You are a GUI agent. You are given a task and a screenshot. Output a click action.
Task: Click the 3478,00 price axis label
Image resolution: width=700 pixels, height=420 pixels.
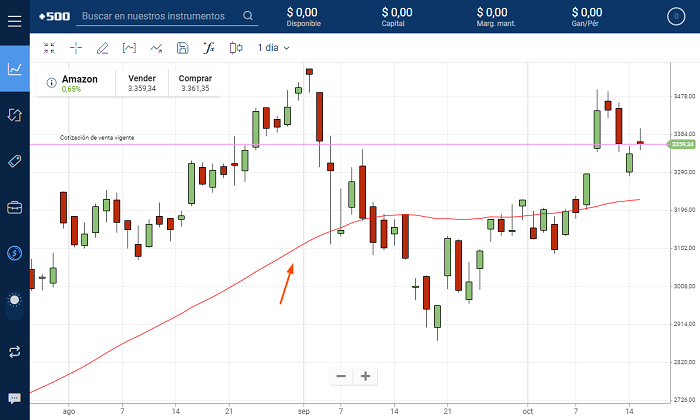(x=684, y=96)
